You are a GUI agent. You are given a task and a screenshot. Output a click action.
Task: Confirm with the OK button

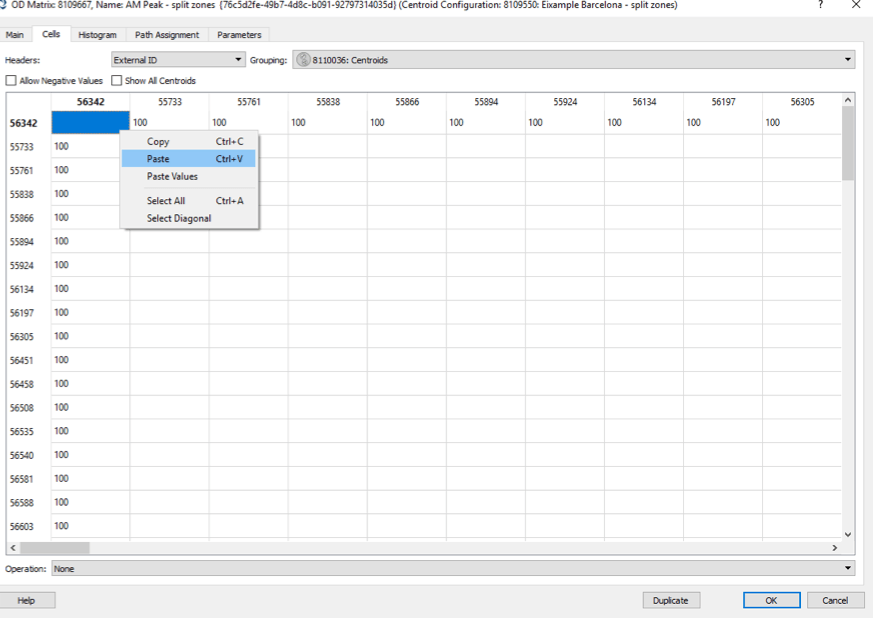(x=772, y=600)
